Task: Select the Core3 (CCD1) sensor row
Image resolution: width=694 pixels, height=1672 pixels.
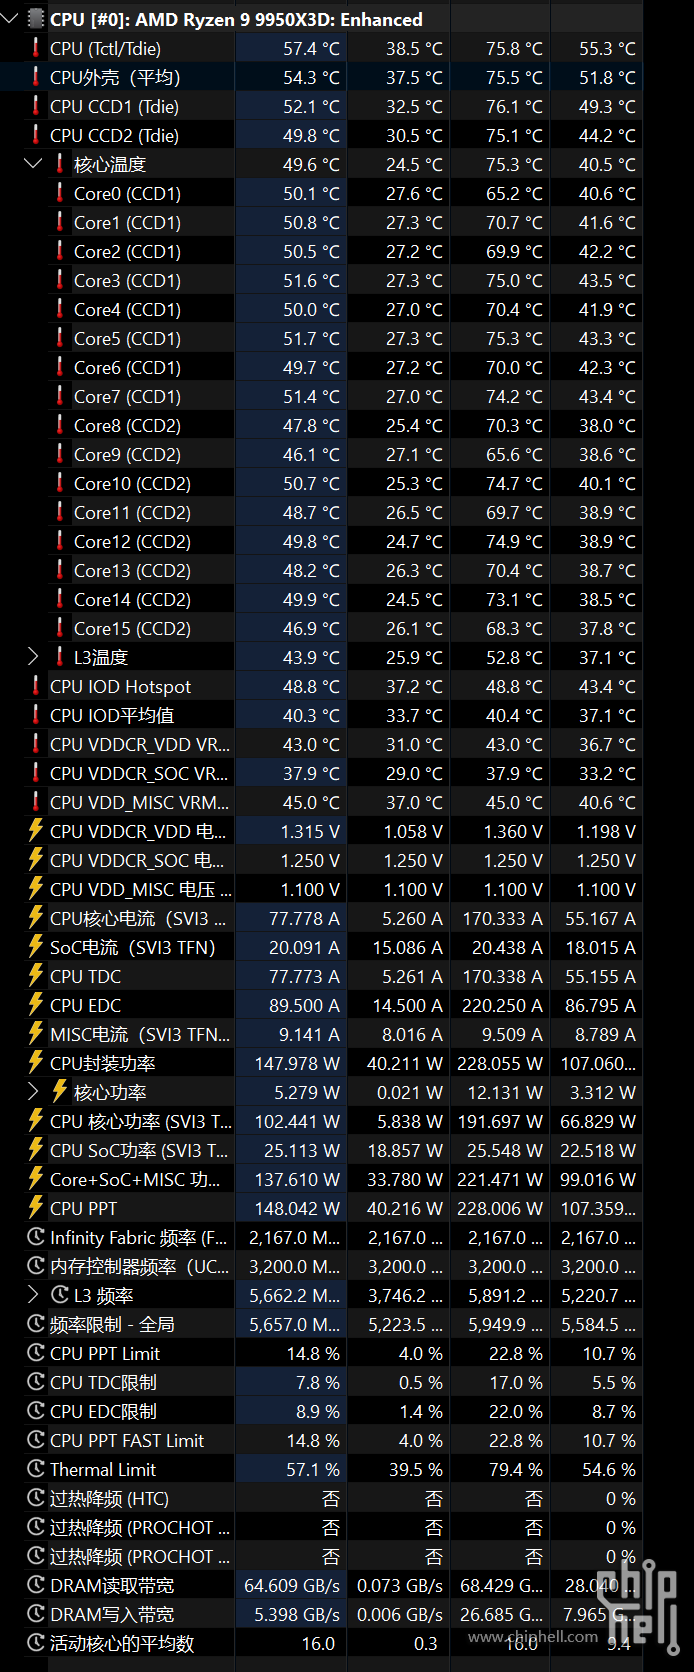Action: click(321, 280)
